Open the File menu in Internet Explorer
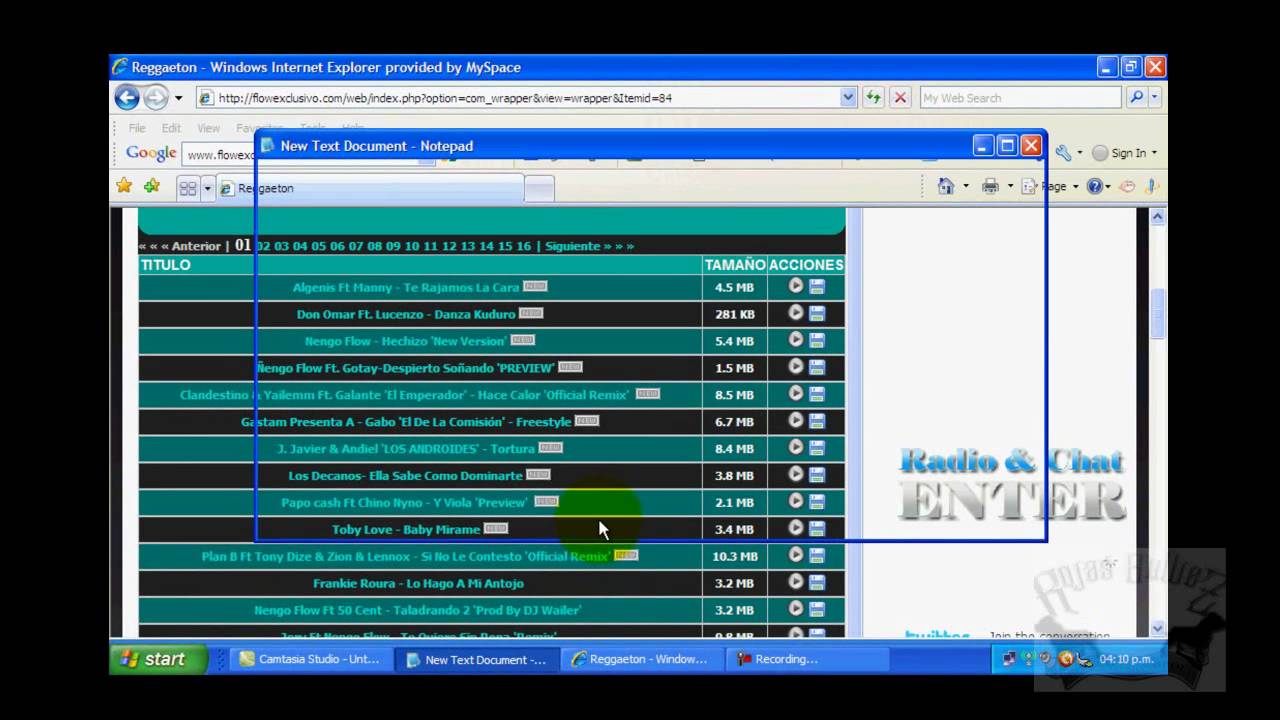 137,128
